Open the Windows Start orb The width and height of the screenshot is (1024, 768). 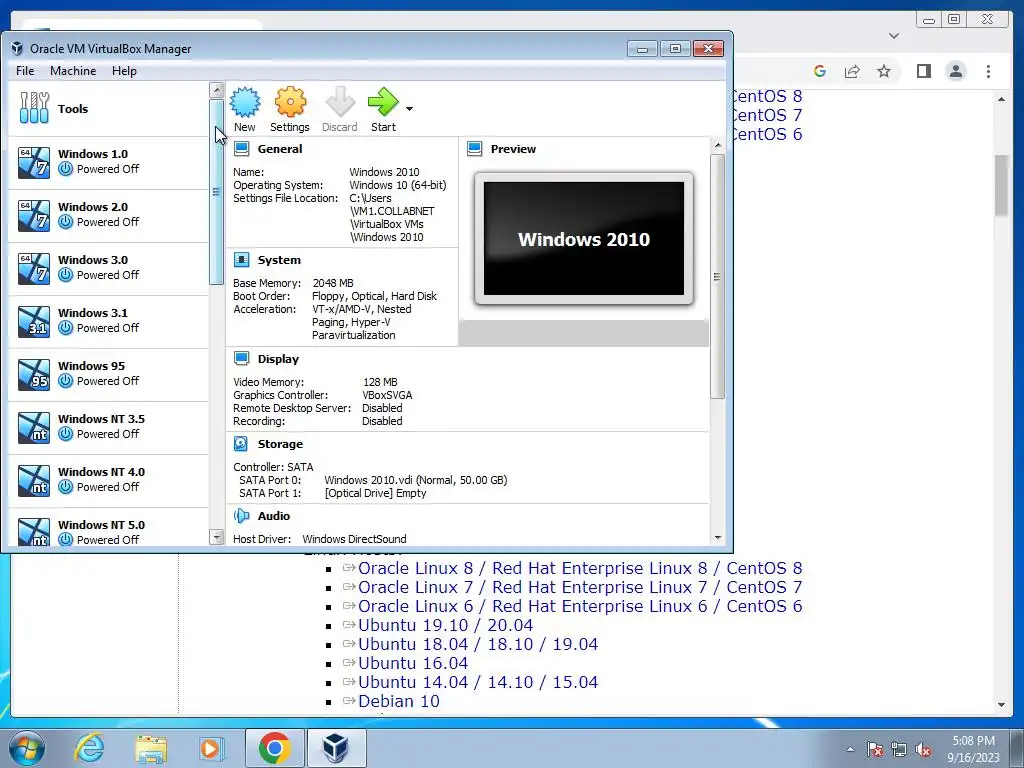tap(26, 748)
